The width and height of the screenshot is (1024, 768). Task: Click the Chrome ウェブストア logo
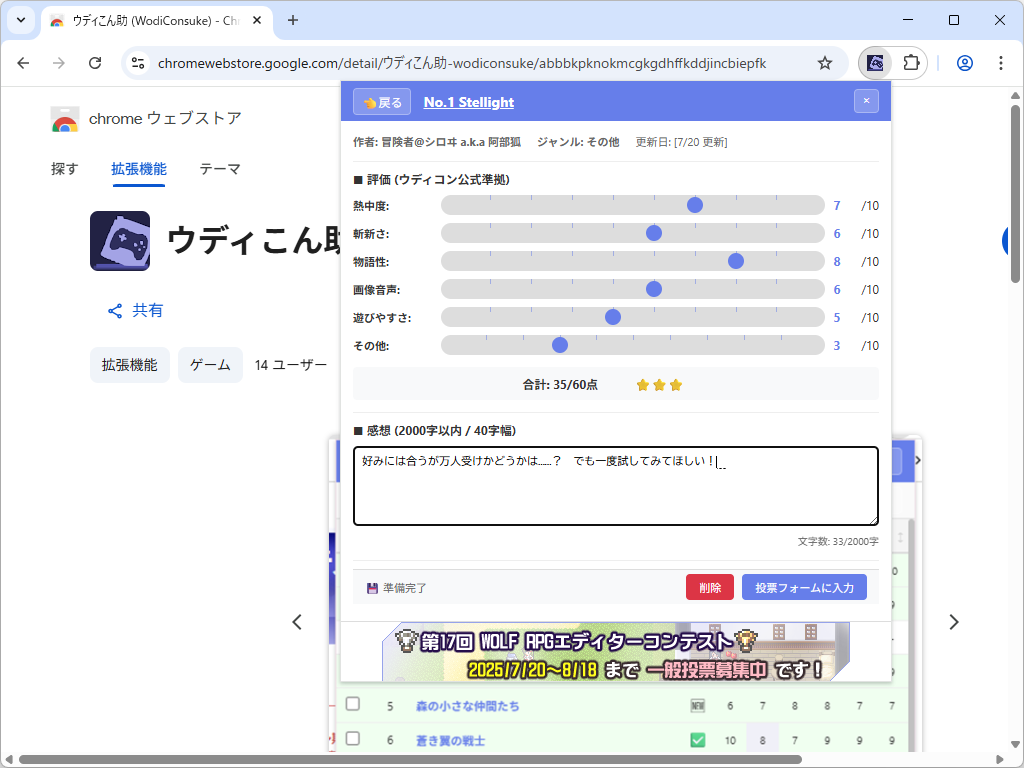click(65, 118)
